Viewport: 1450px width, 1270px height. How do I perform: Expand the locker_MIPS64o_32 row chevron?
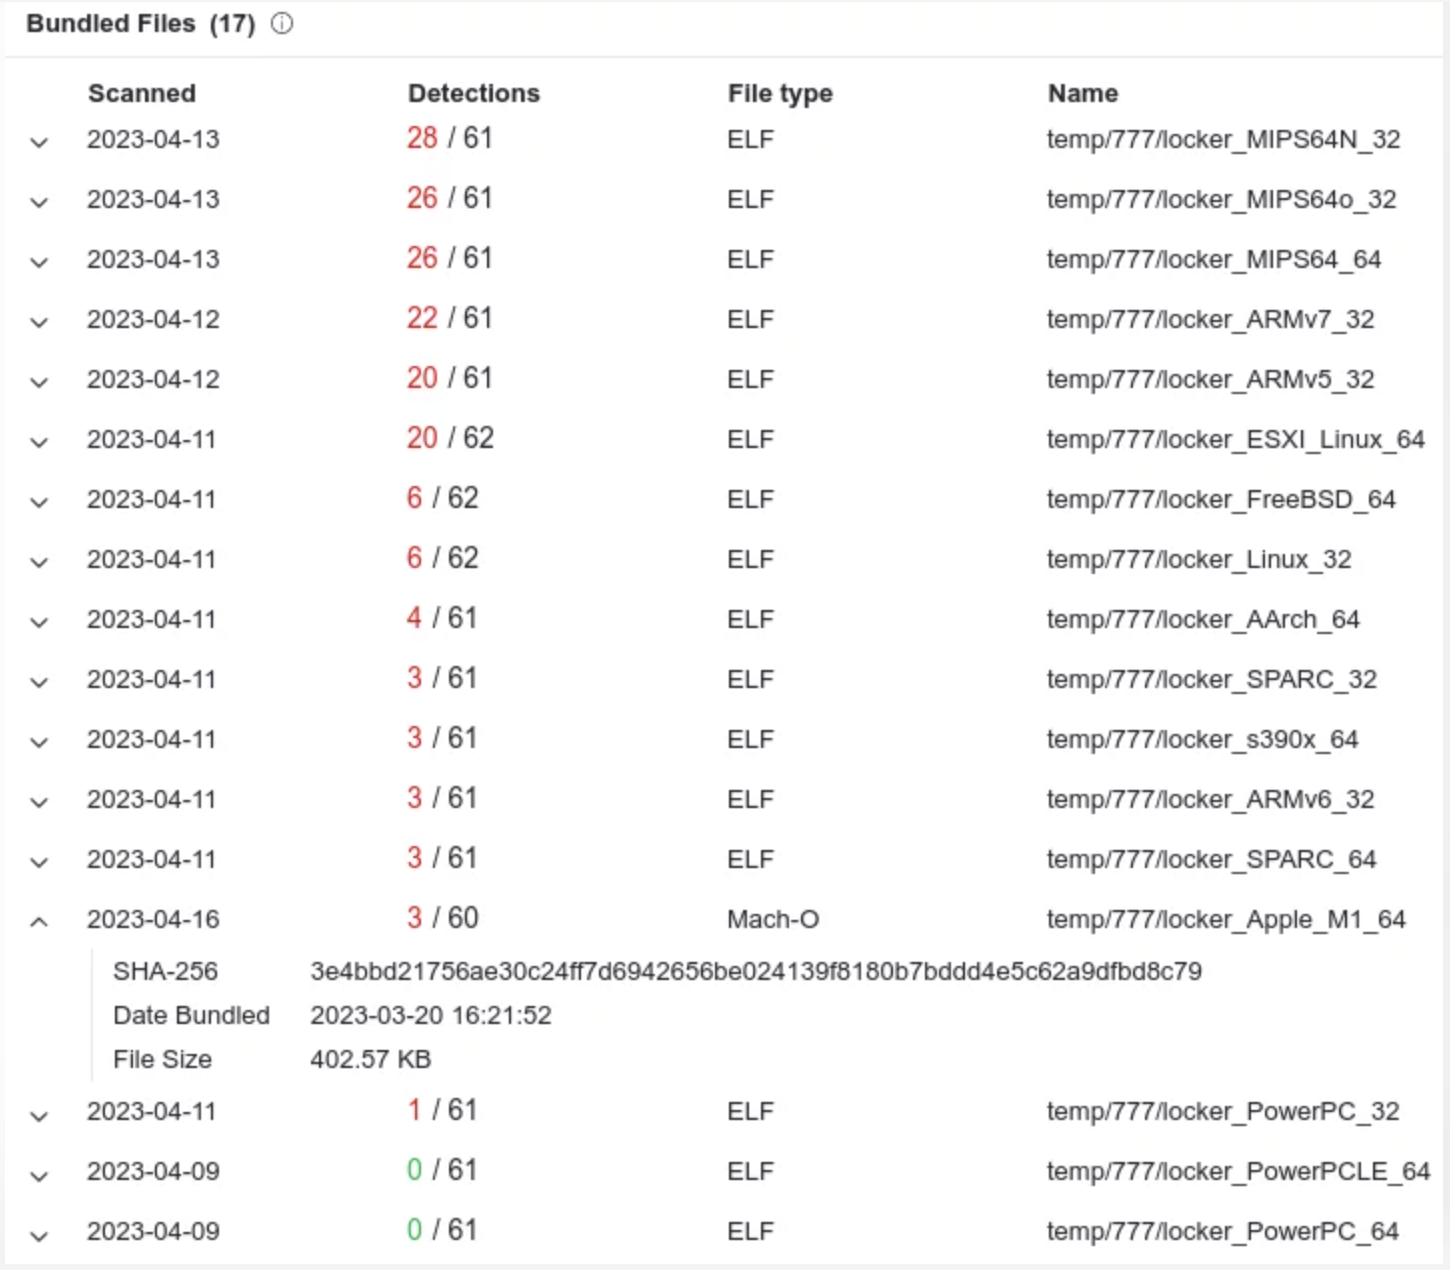tap(39, 202)
